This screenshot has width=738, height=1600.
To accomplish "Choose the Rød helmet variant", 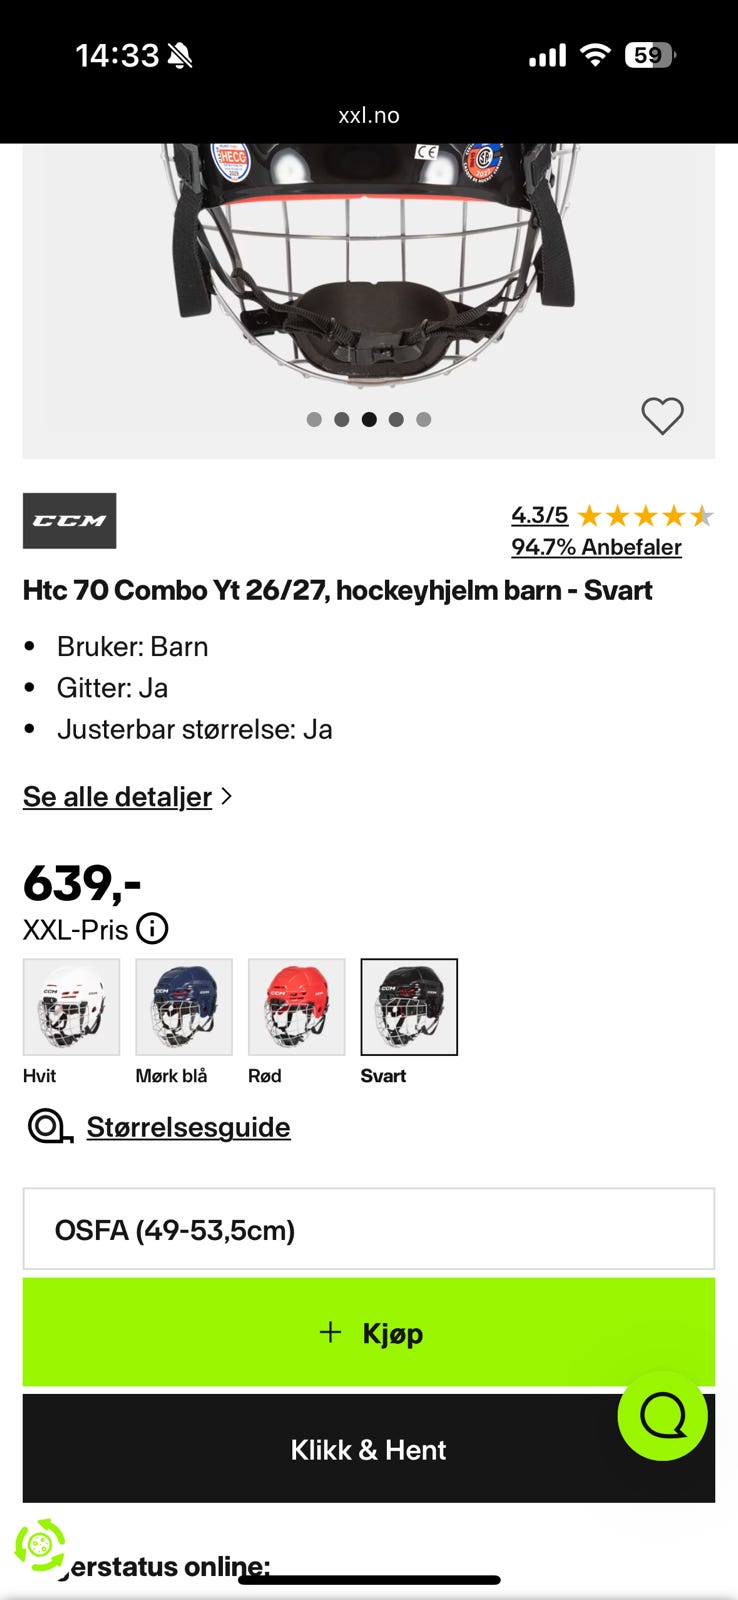I will tap(296, 1007).
